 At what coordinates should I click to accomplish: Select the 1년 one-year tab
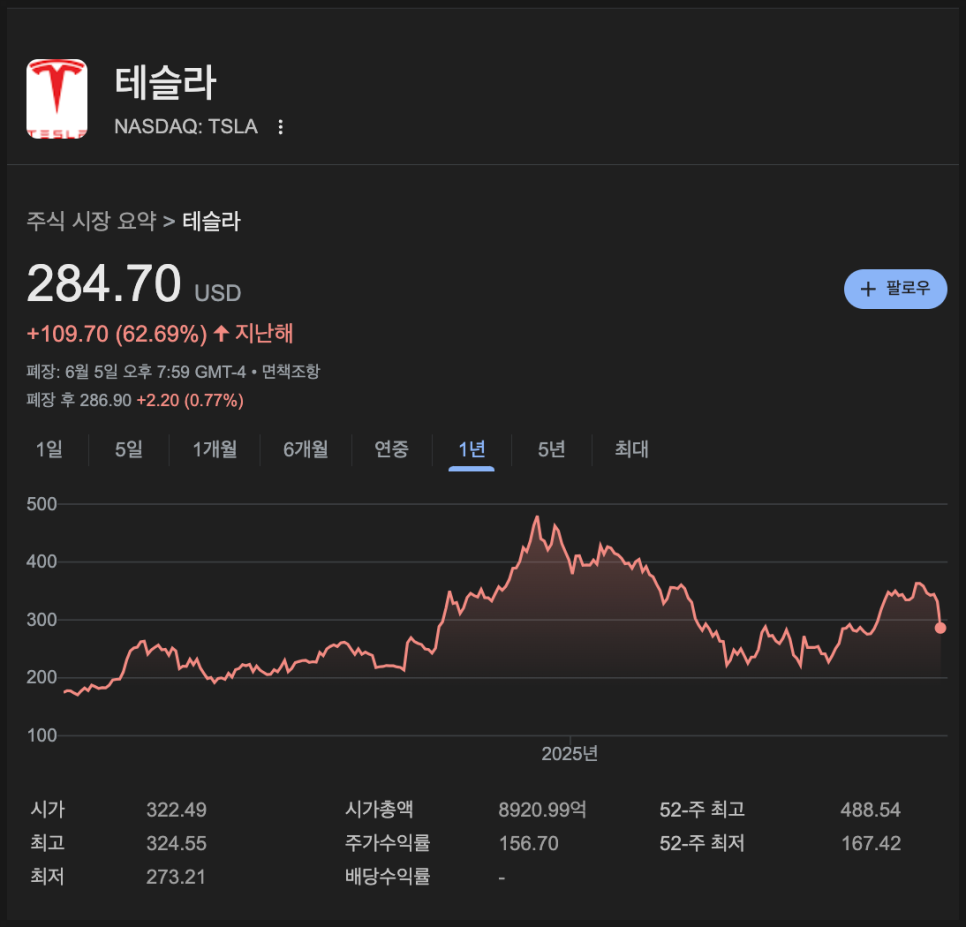point(472,449)
